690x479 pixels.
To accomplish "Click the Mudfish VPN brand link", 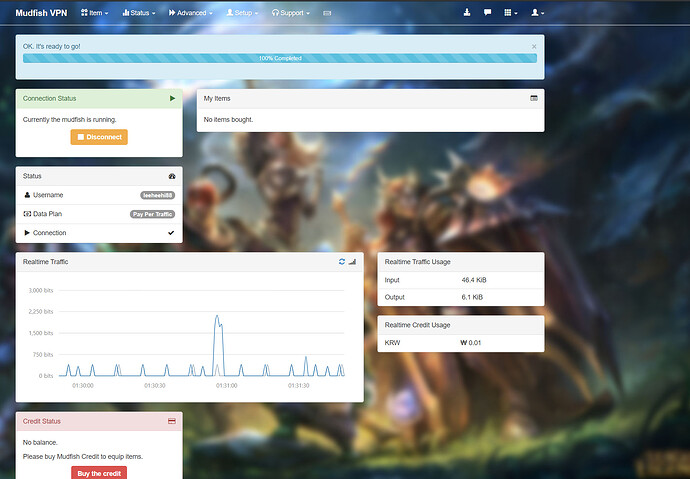I will [41, 13].
